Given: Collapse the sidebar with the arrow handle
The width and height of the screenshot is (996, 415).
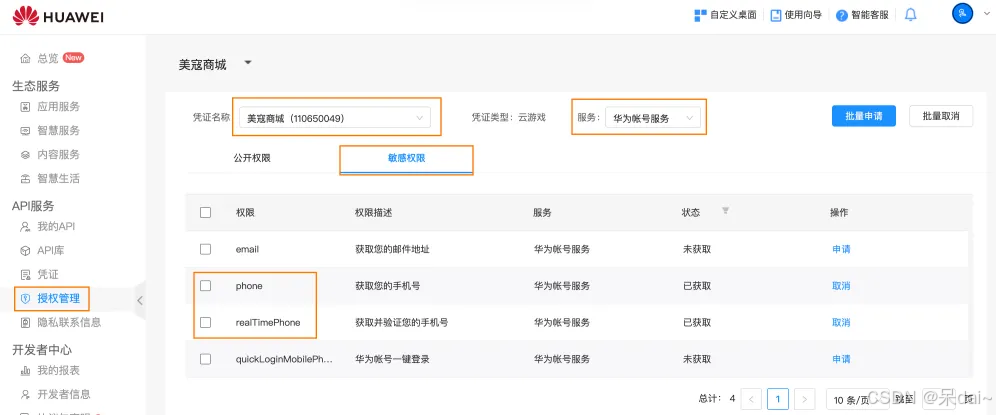Looking at the screenshot, I should pyautogui.click(x=140, y=301).
